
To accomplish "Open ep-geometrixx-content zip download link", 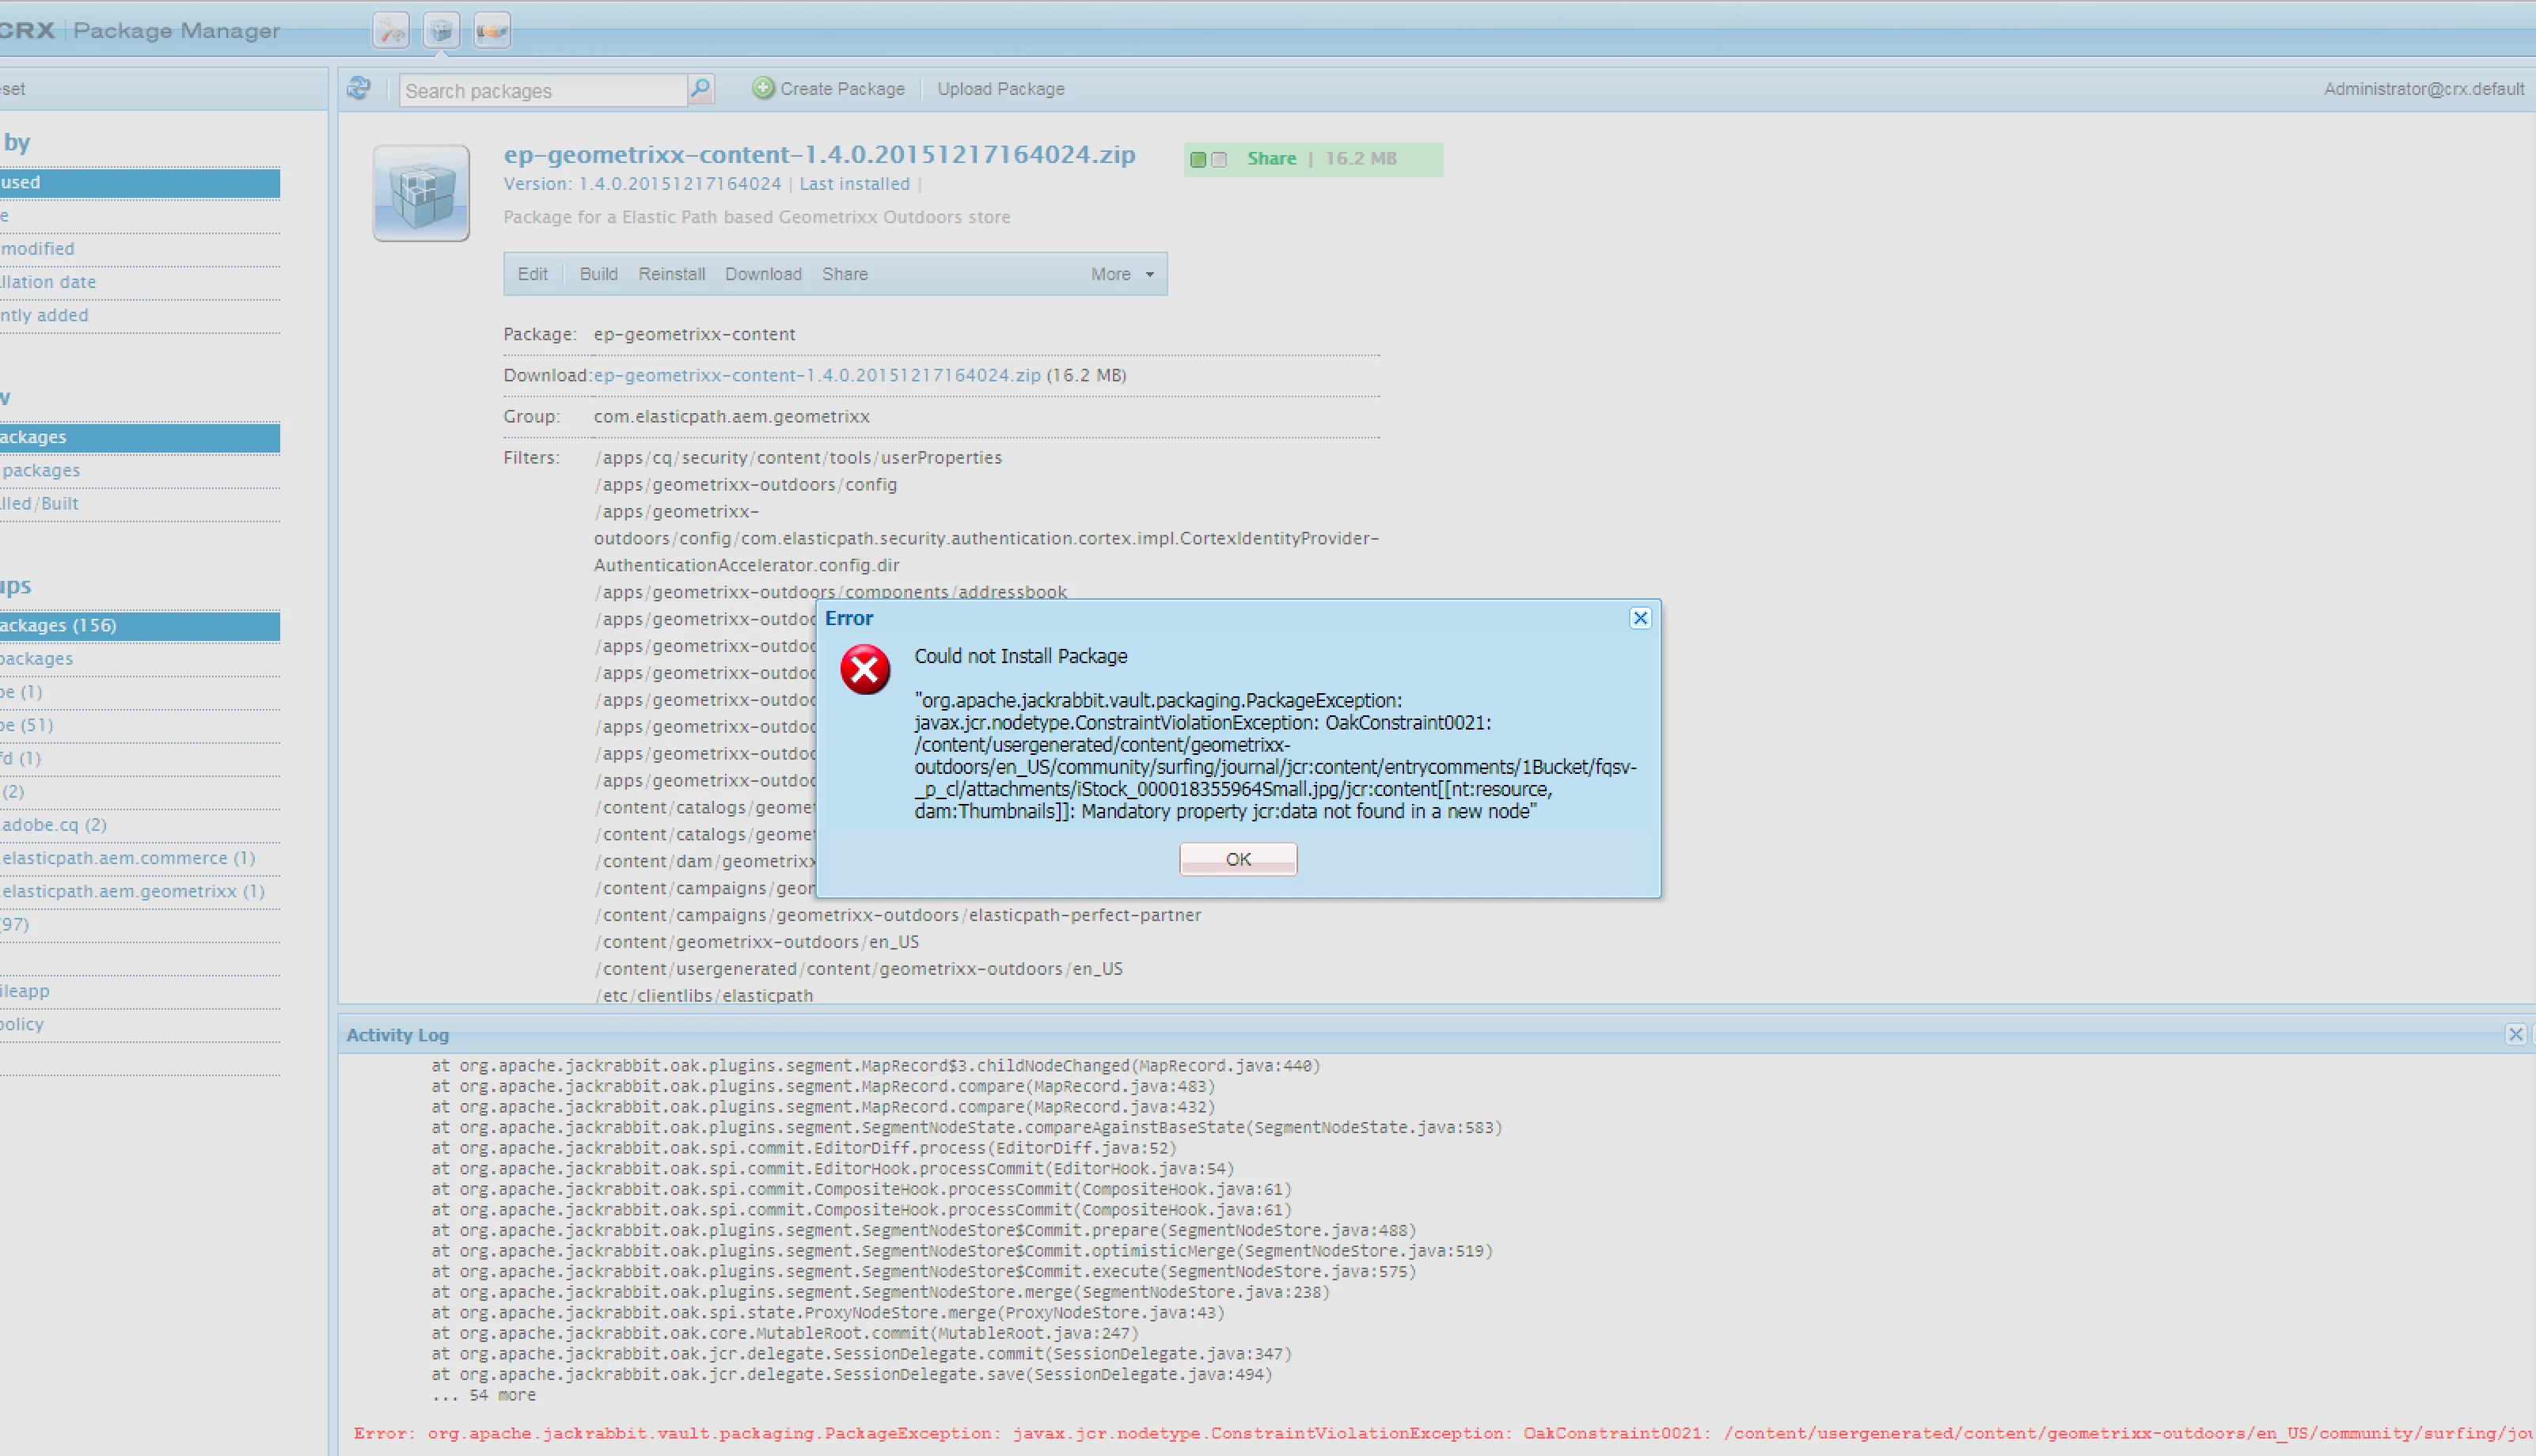I will [816, 375].
